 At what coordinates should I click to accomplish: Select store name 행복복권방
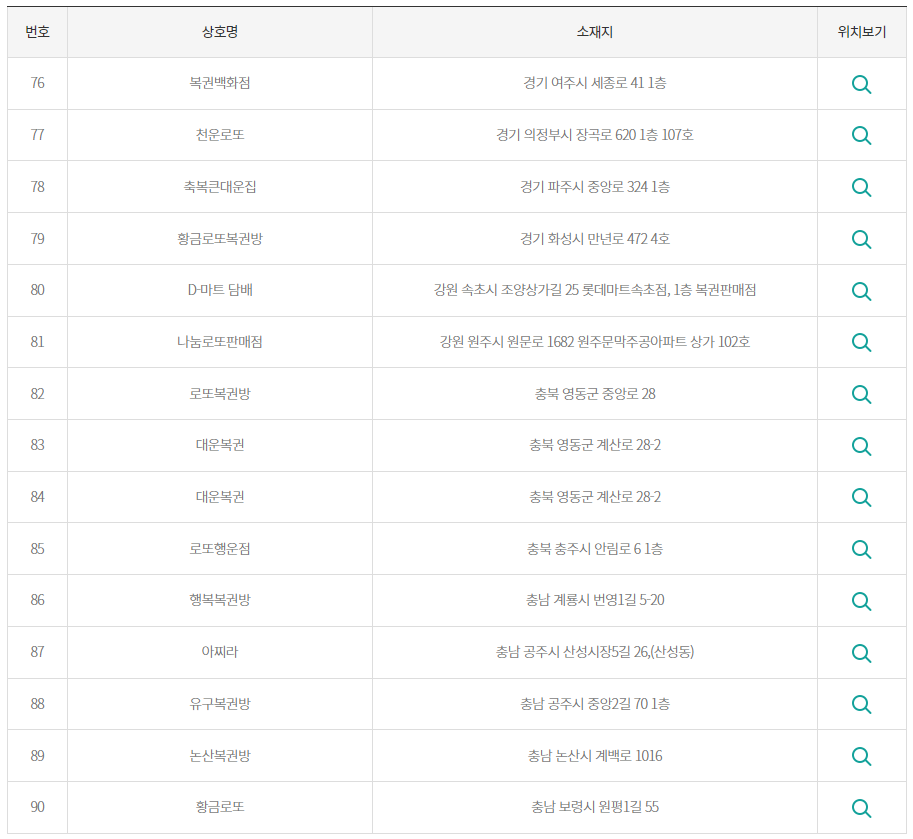point(220,599)
